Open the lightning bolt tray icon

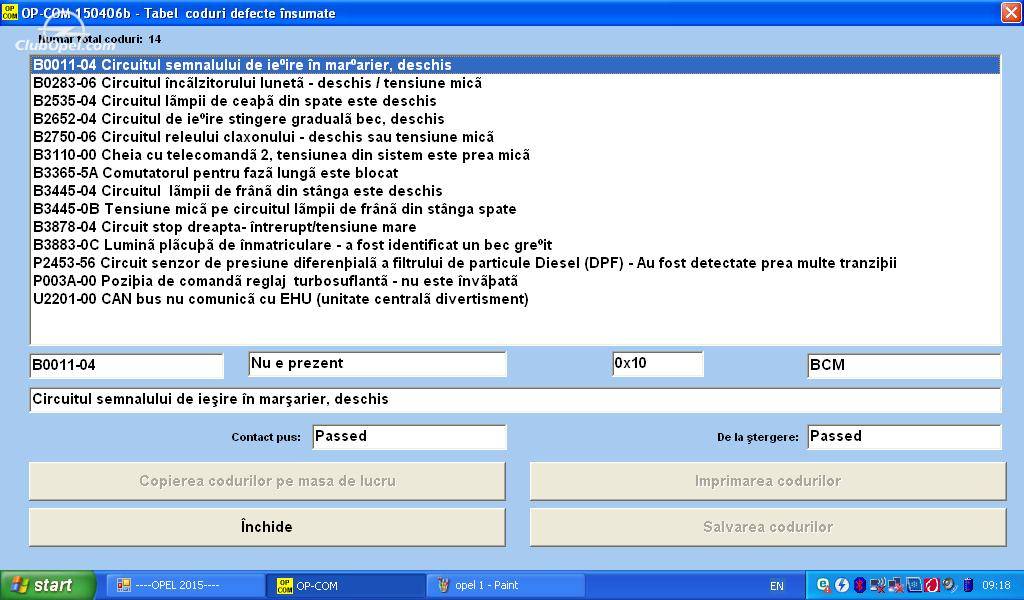click(842, 585)
